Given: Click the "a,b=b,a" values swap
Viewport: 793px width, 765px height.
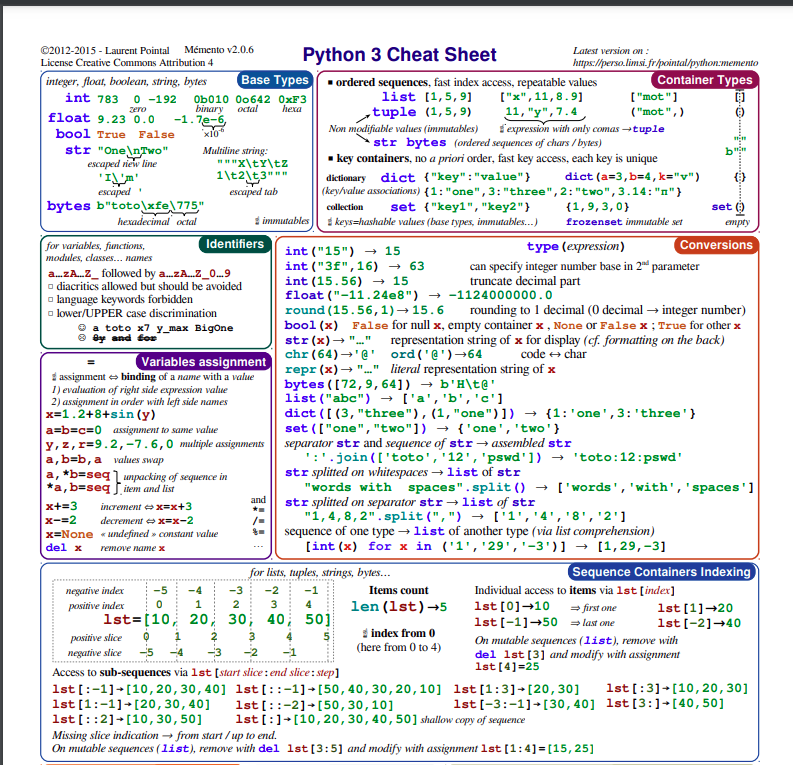Looking at the screenshot, I should pyautogui.click(x=74, y=460).
